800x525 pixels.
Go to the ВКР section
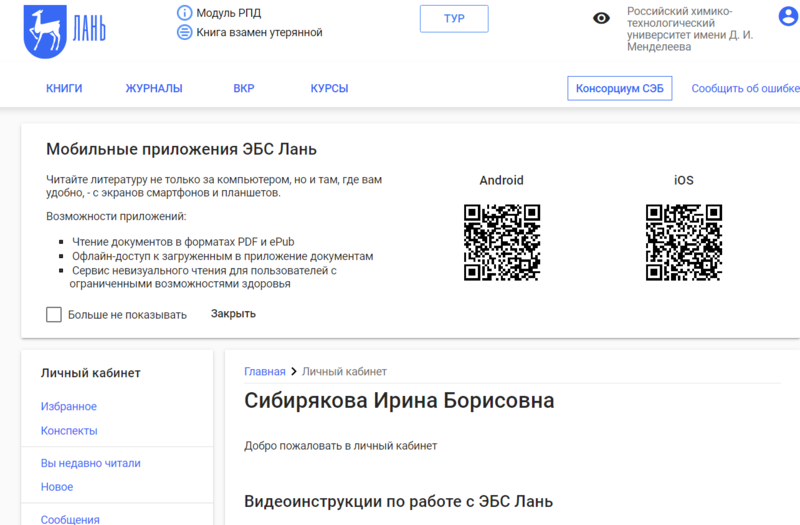pos(244,88)
